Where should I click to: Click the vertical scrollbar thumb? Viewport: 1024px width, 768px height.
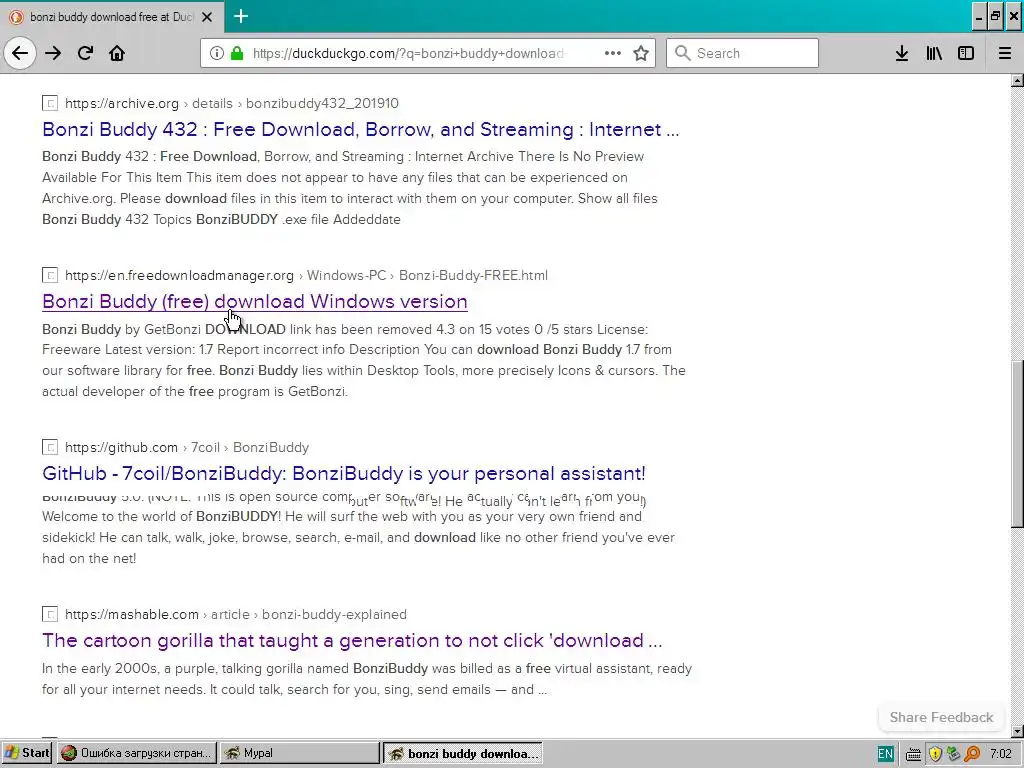click(1017, 444)
